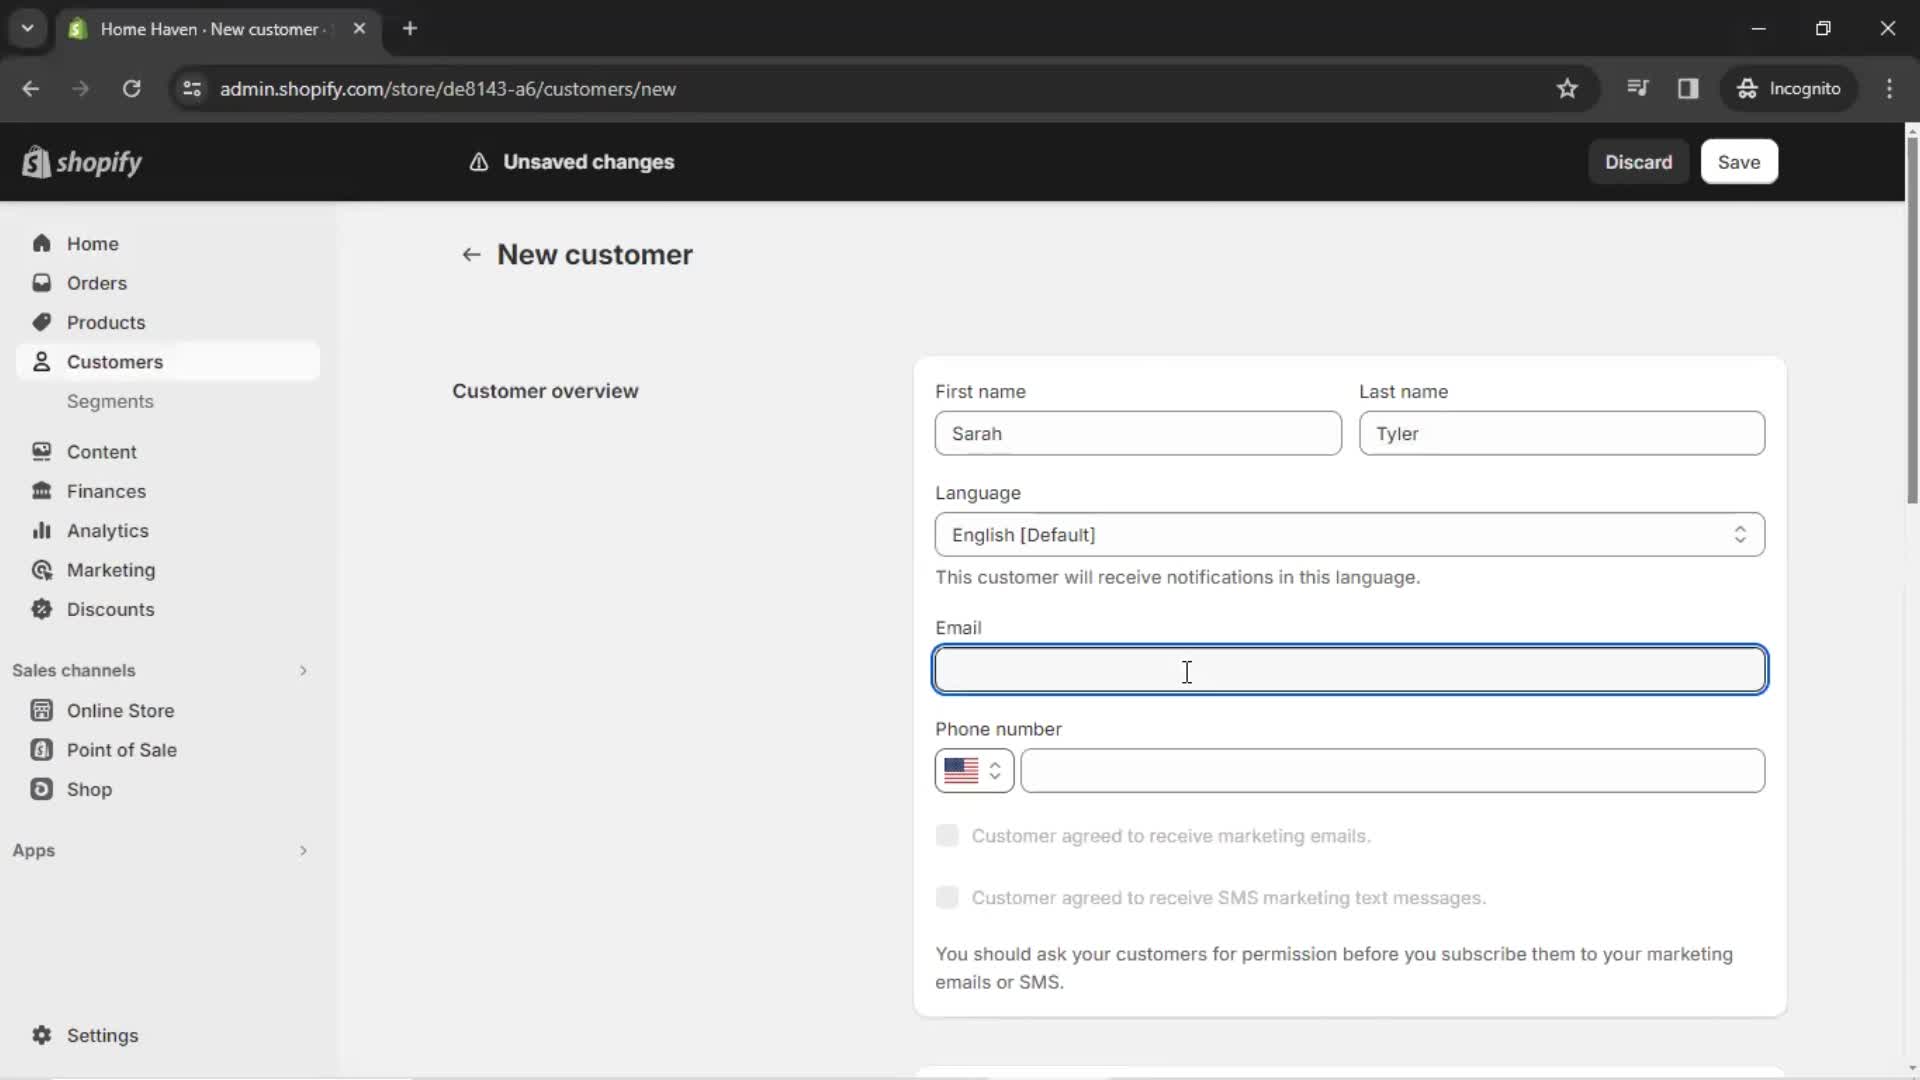Screen dimensions: 1920x1080
Task: Select the US phone country flag dropdown
Action: [973, 770]
